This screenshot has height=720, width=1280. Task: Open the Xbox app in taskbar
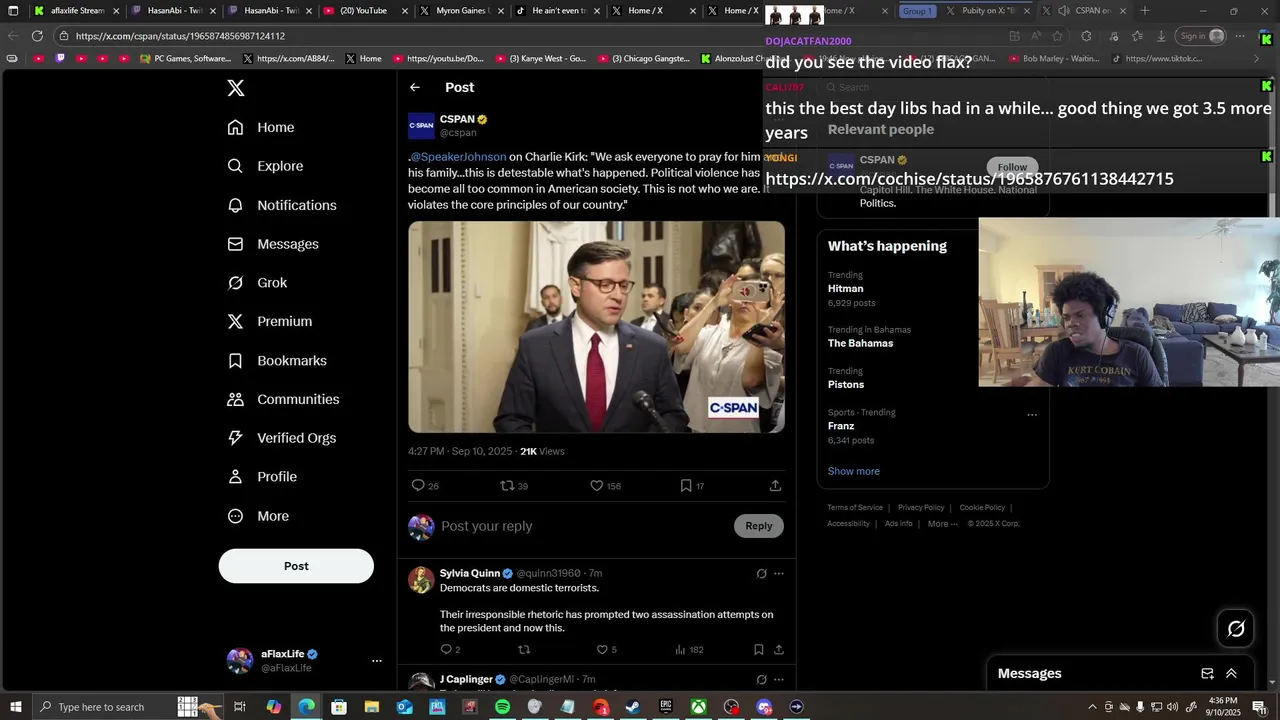pyautogui.click(x=699, y=707)
